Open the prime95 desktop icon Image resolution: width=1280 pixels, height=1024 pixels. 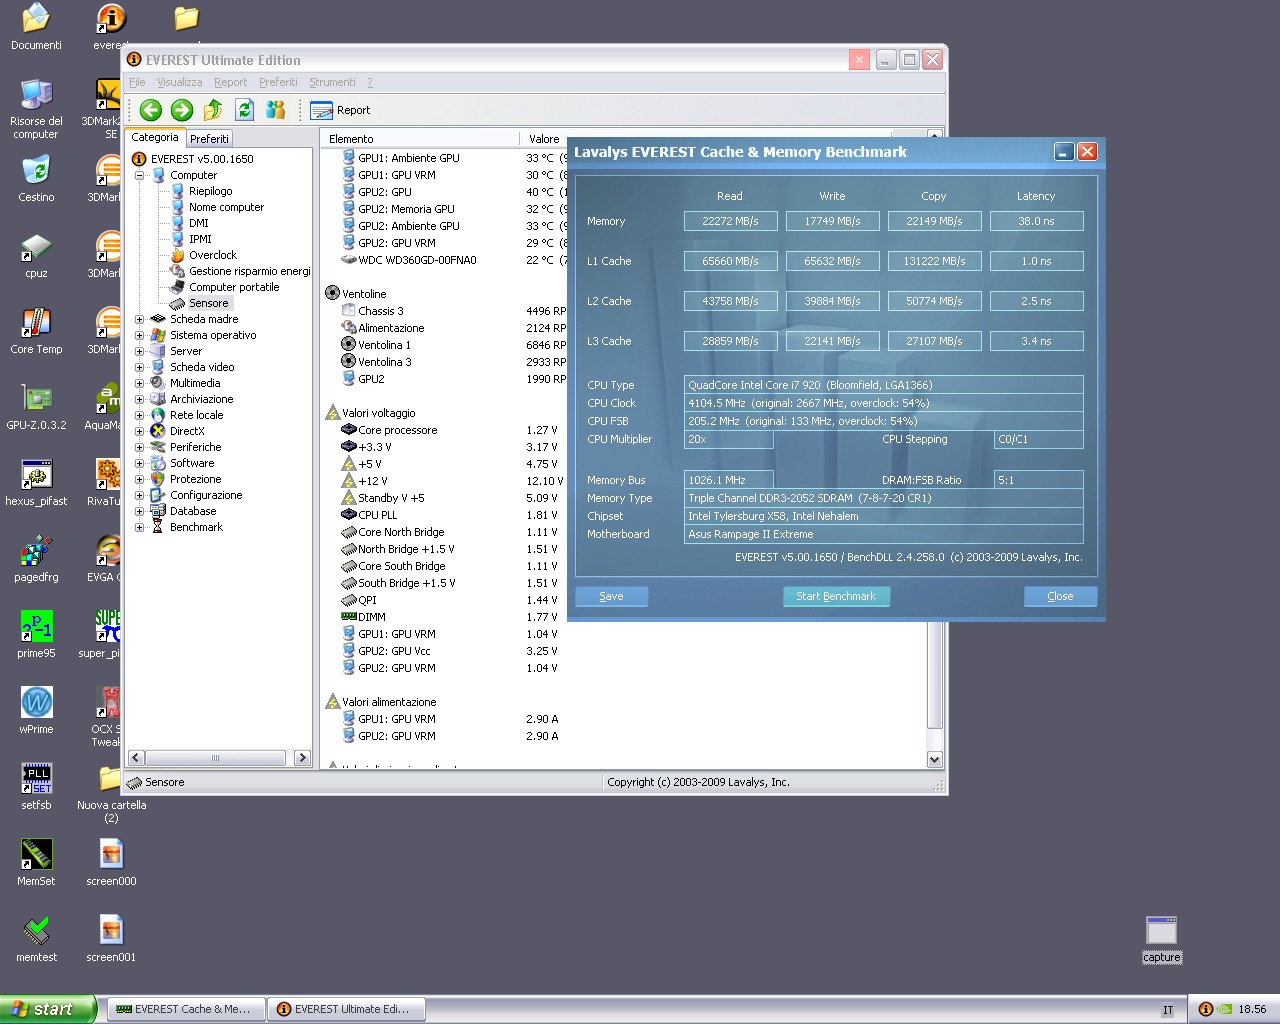pos(36,635)
